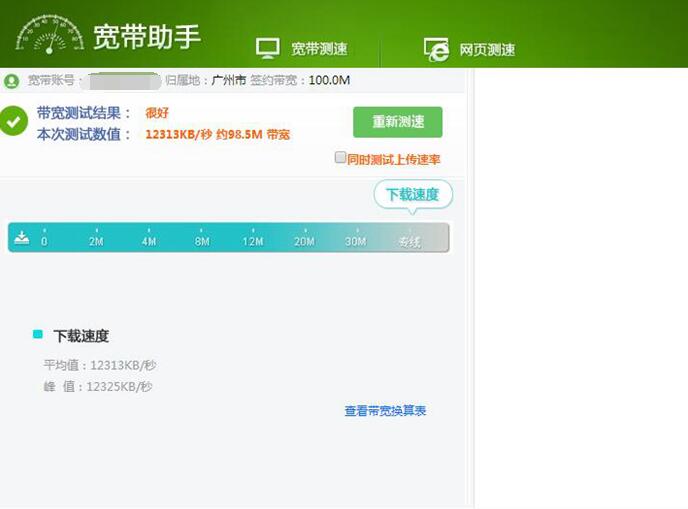This screenshot has height=509, width=688.
Task: Click the 下载速度 bubble label
Action: pos(413,194)
